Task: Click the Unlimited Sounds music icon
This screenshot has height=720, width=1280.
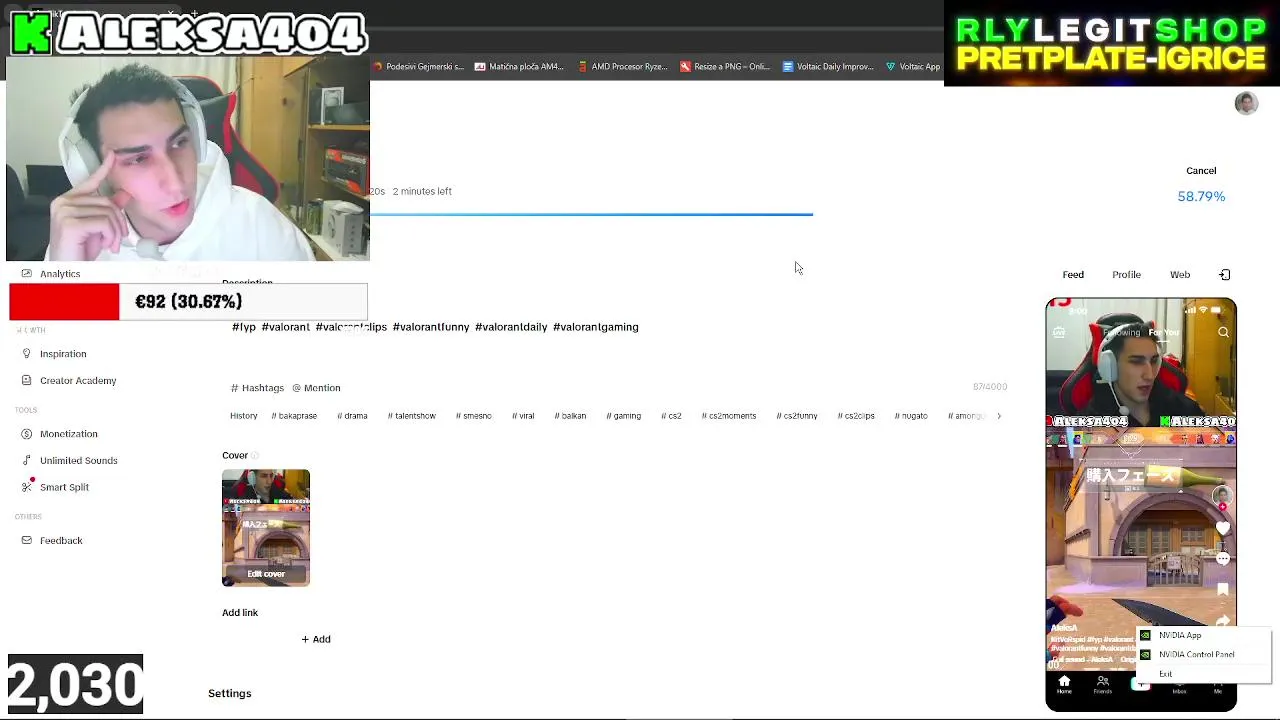Action: (27, 461)
